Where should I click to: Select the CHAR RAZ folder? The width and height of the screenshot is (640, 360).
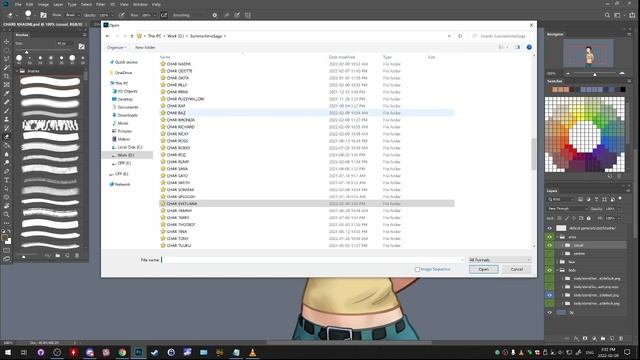pos(307,113)
